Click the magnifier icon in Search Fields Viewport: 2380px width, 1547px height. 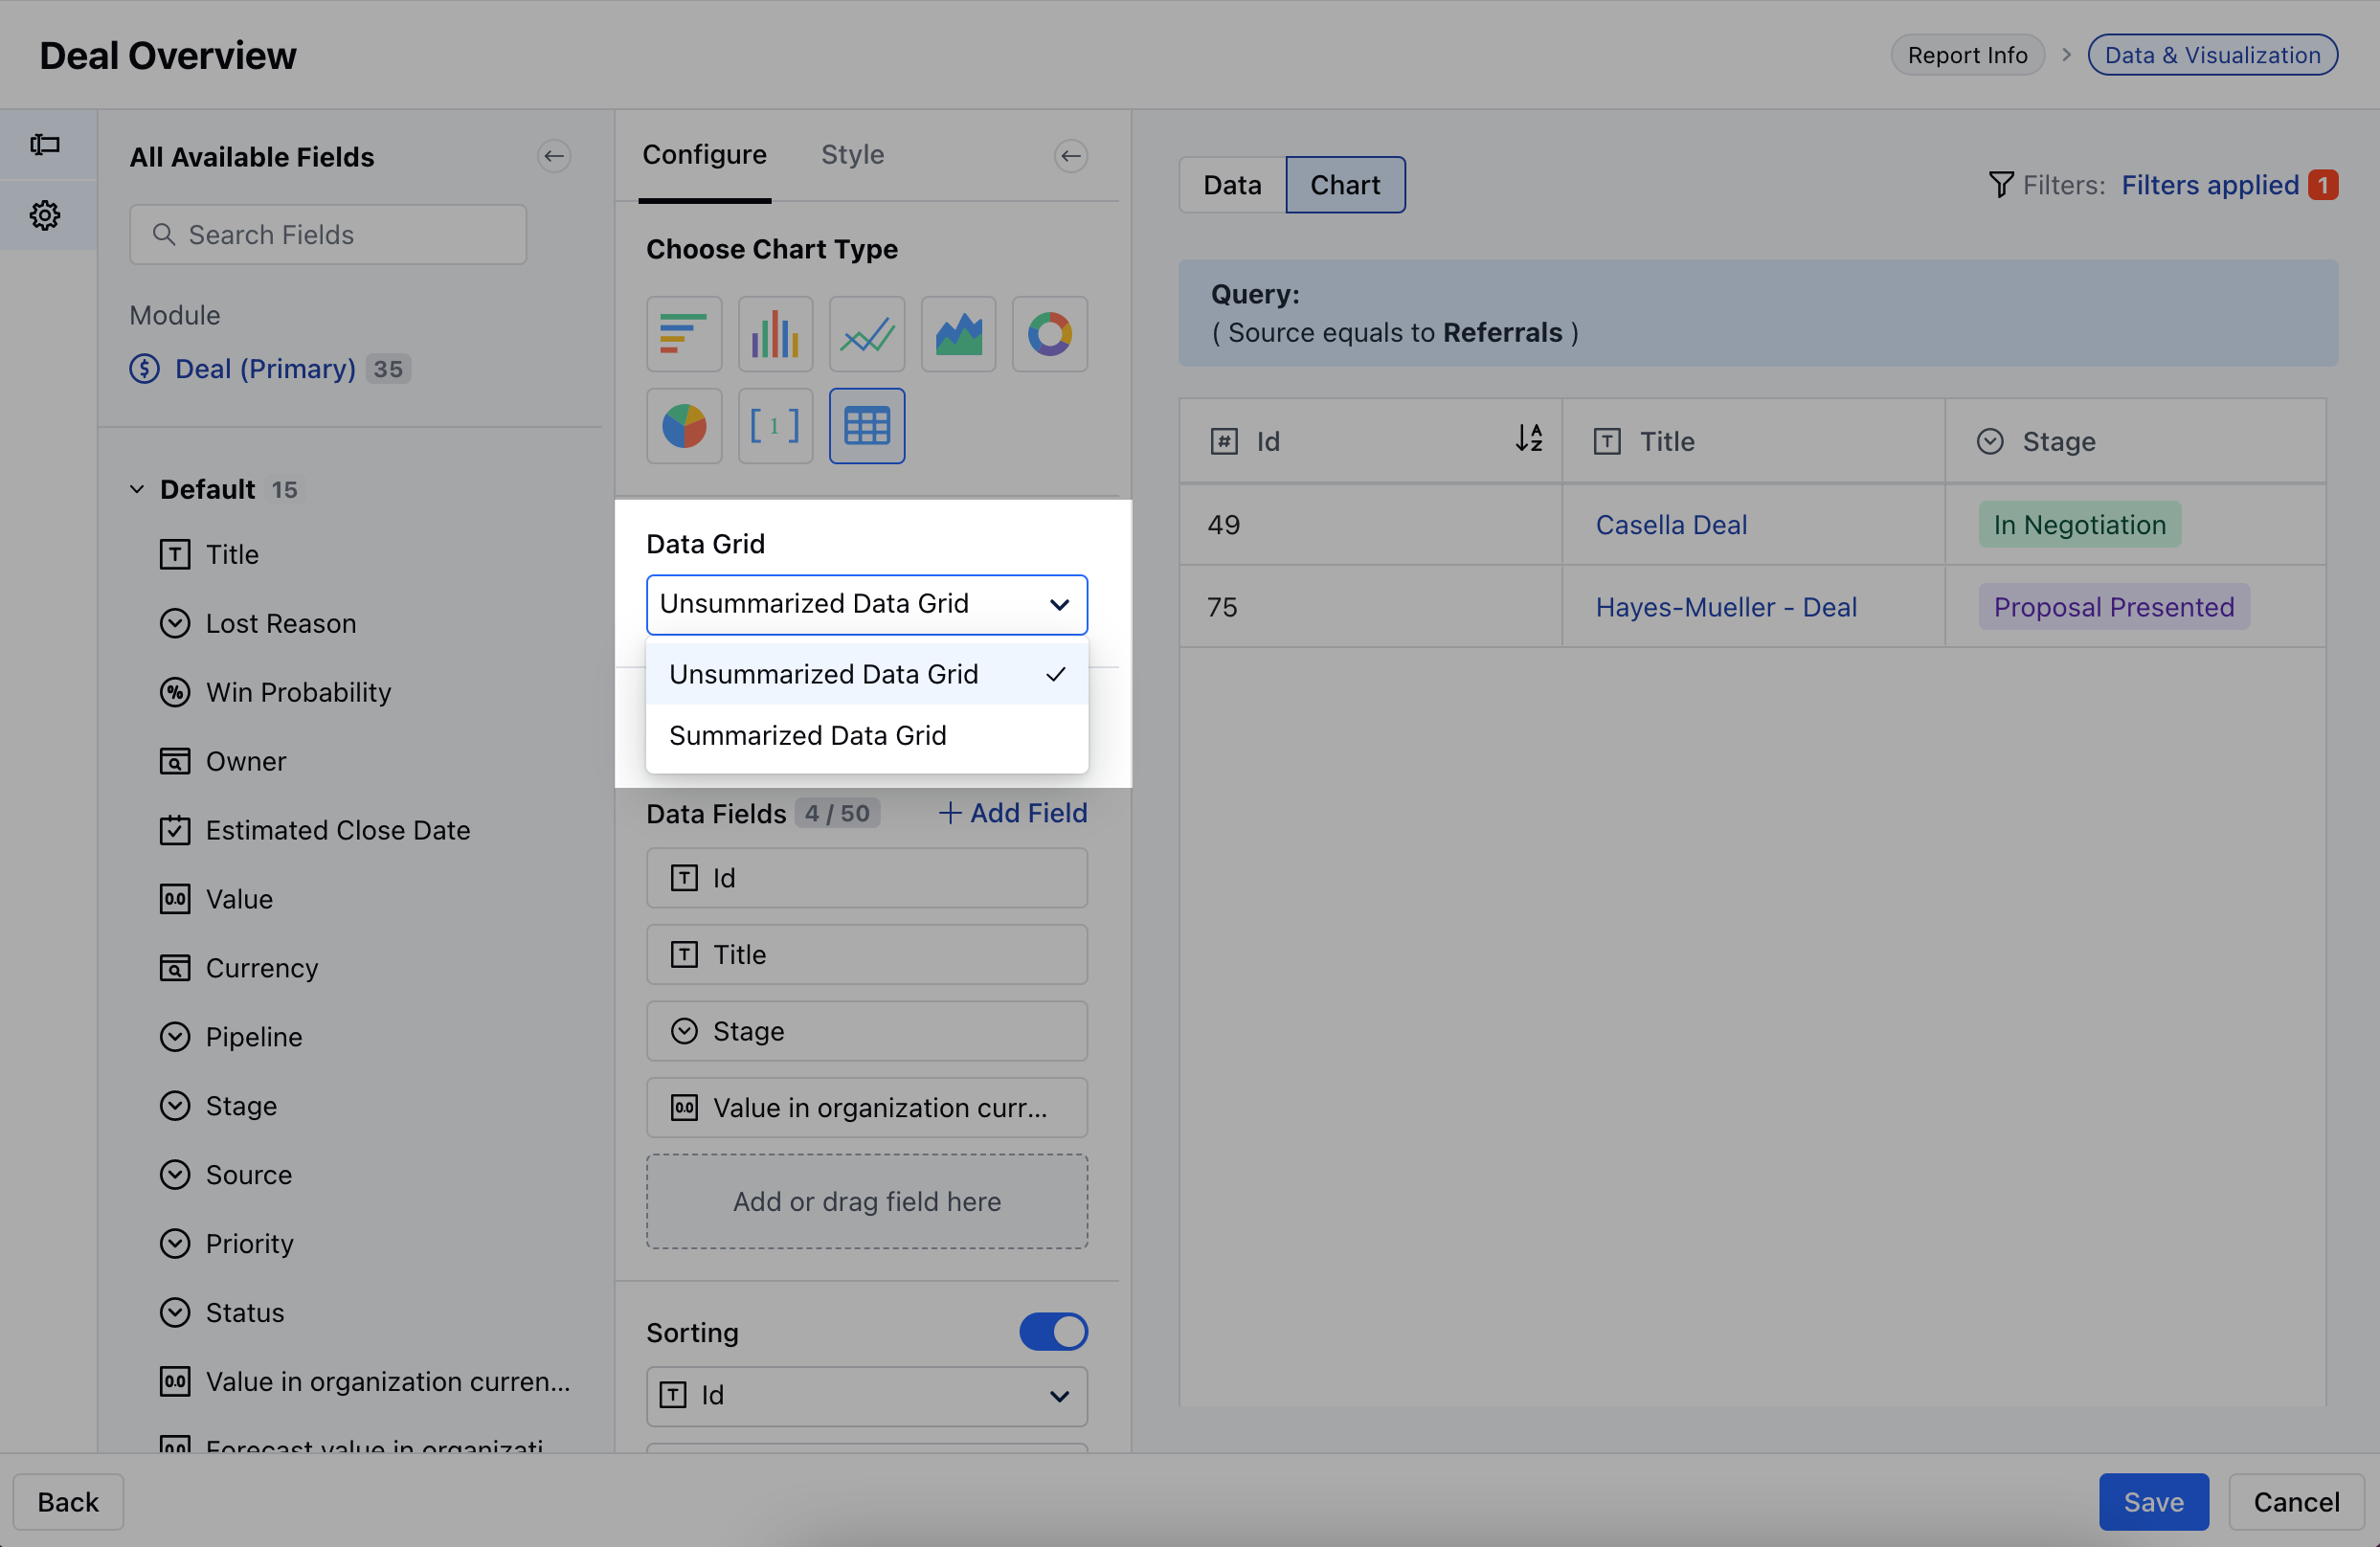[164, 235]
